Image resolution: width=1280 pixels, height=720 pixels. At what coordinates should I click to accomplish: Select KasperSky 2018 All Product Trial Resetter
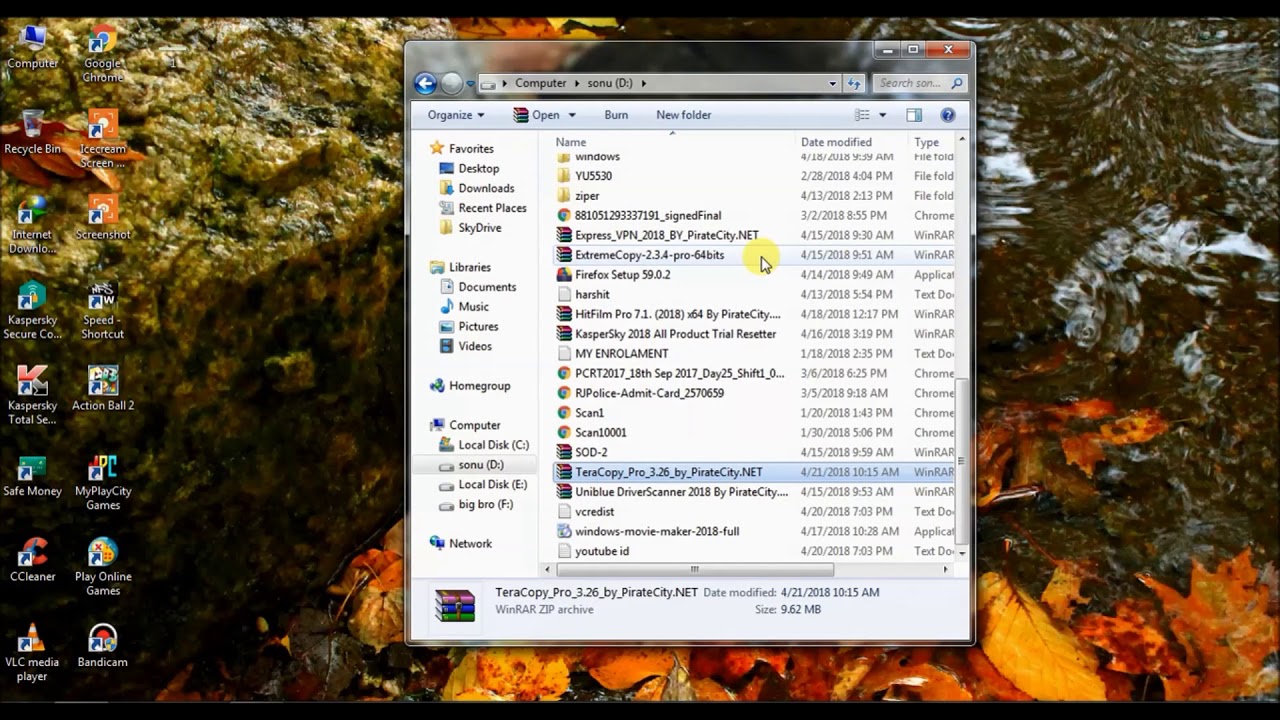point(676,334)
